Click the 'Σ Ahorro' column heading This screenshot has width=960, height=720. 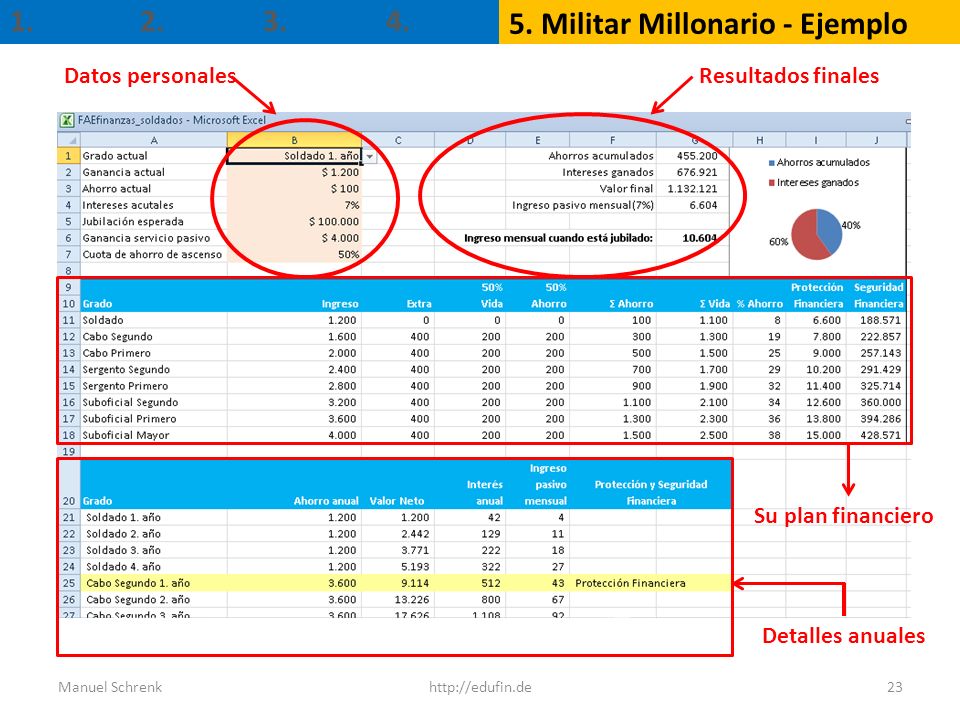(x=631, y=304)
